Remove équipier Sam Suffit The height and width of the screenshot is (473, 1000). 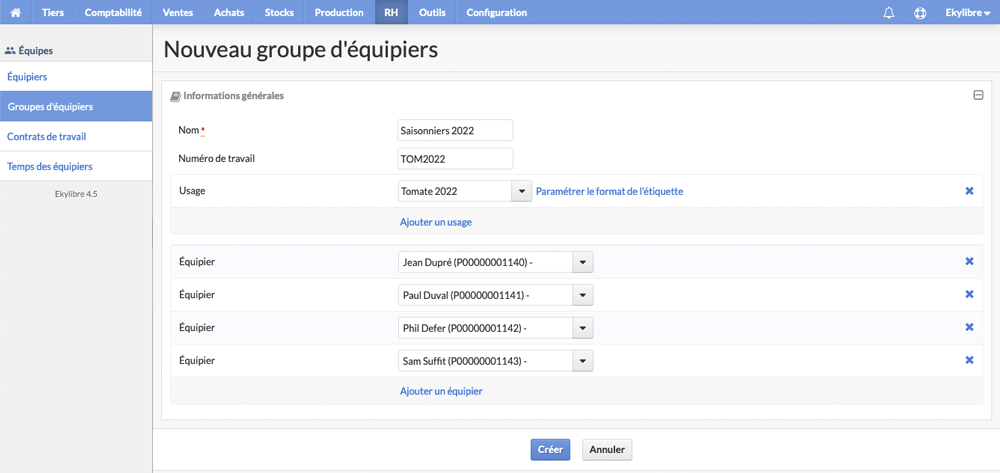[x=969, y=360]
